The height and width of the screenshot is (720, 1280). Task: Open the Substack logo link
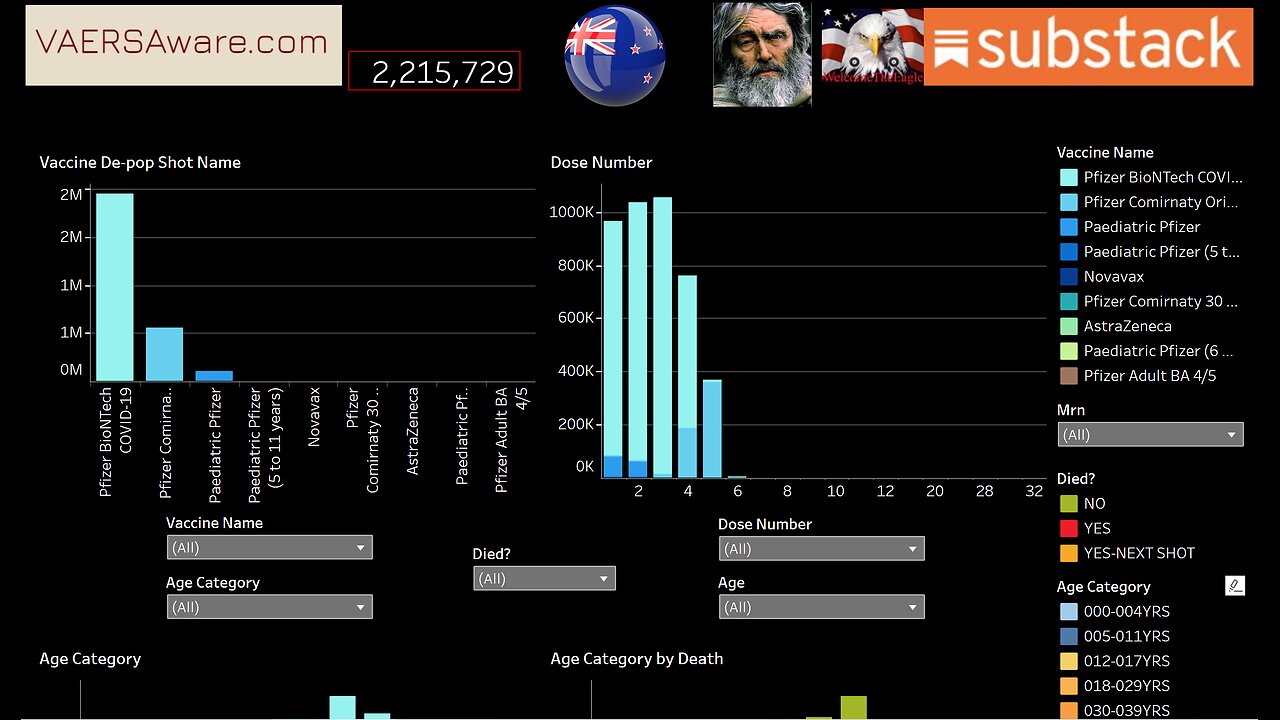pyautogui.click(x=1088, y=47)
